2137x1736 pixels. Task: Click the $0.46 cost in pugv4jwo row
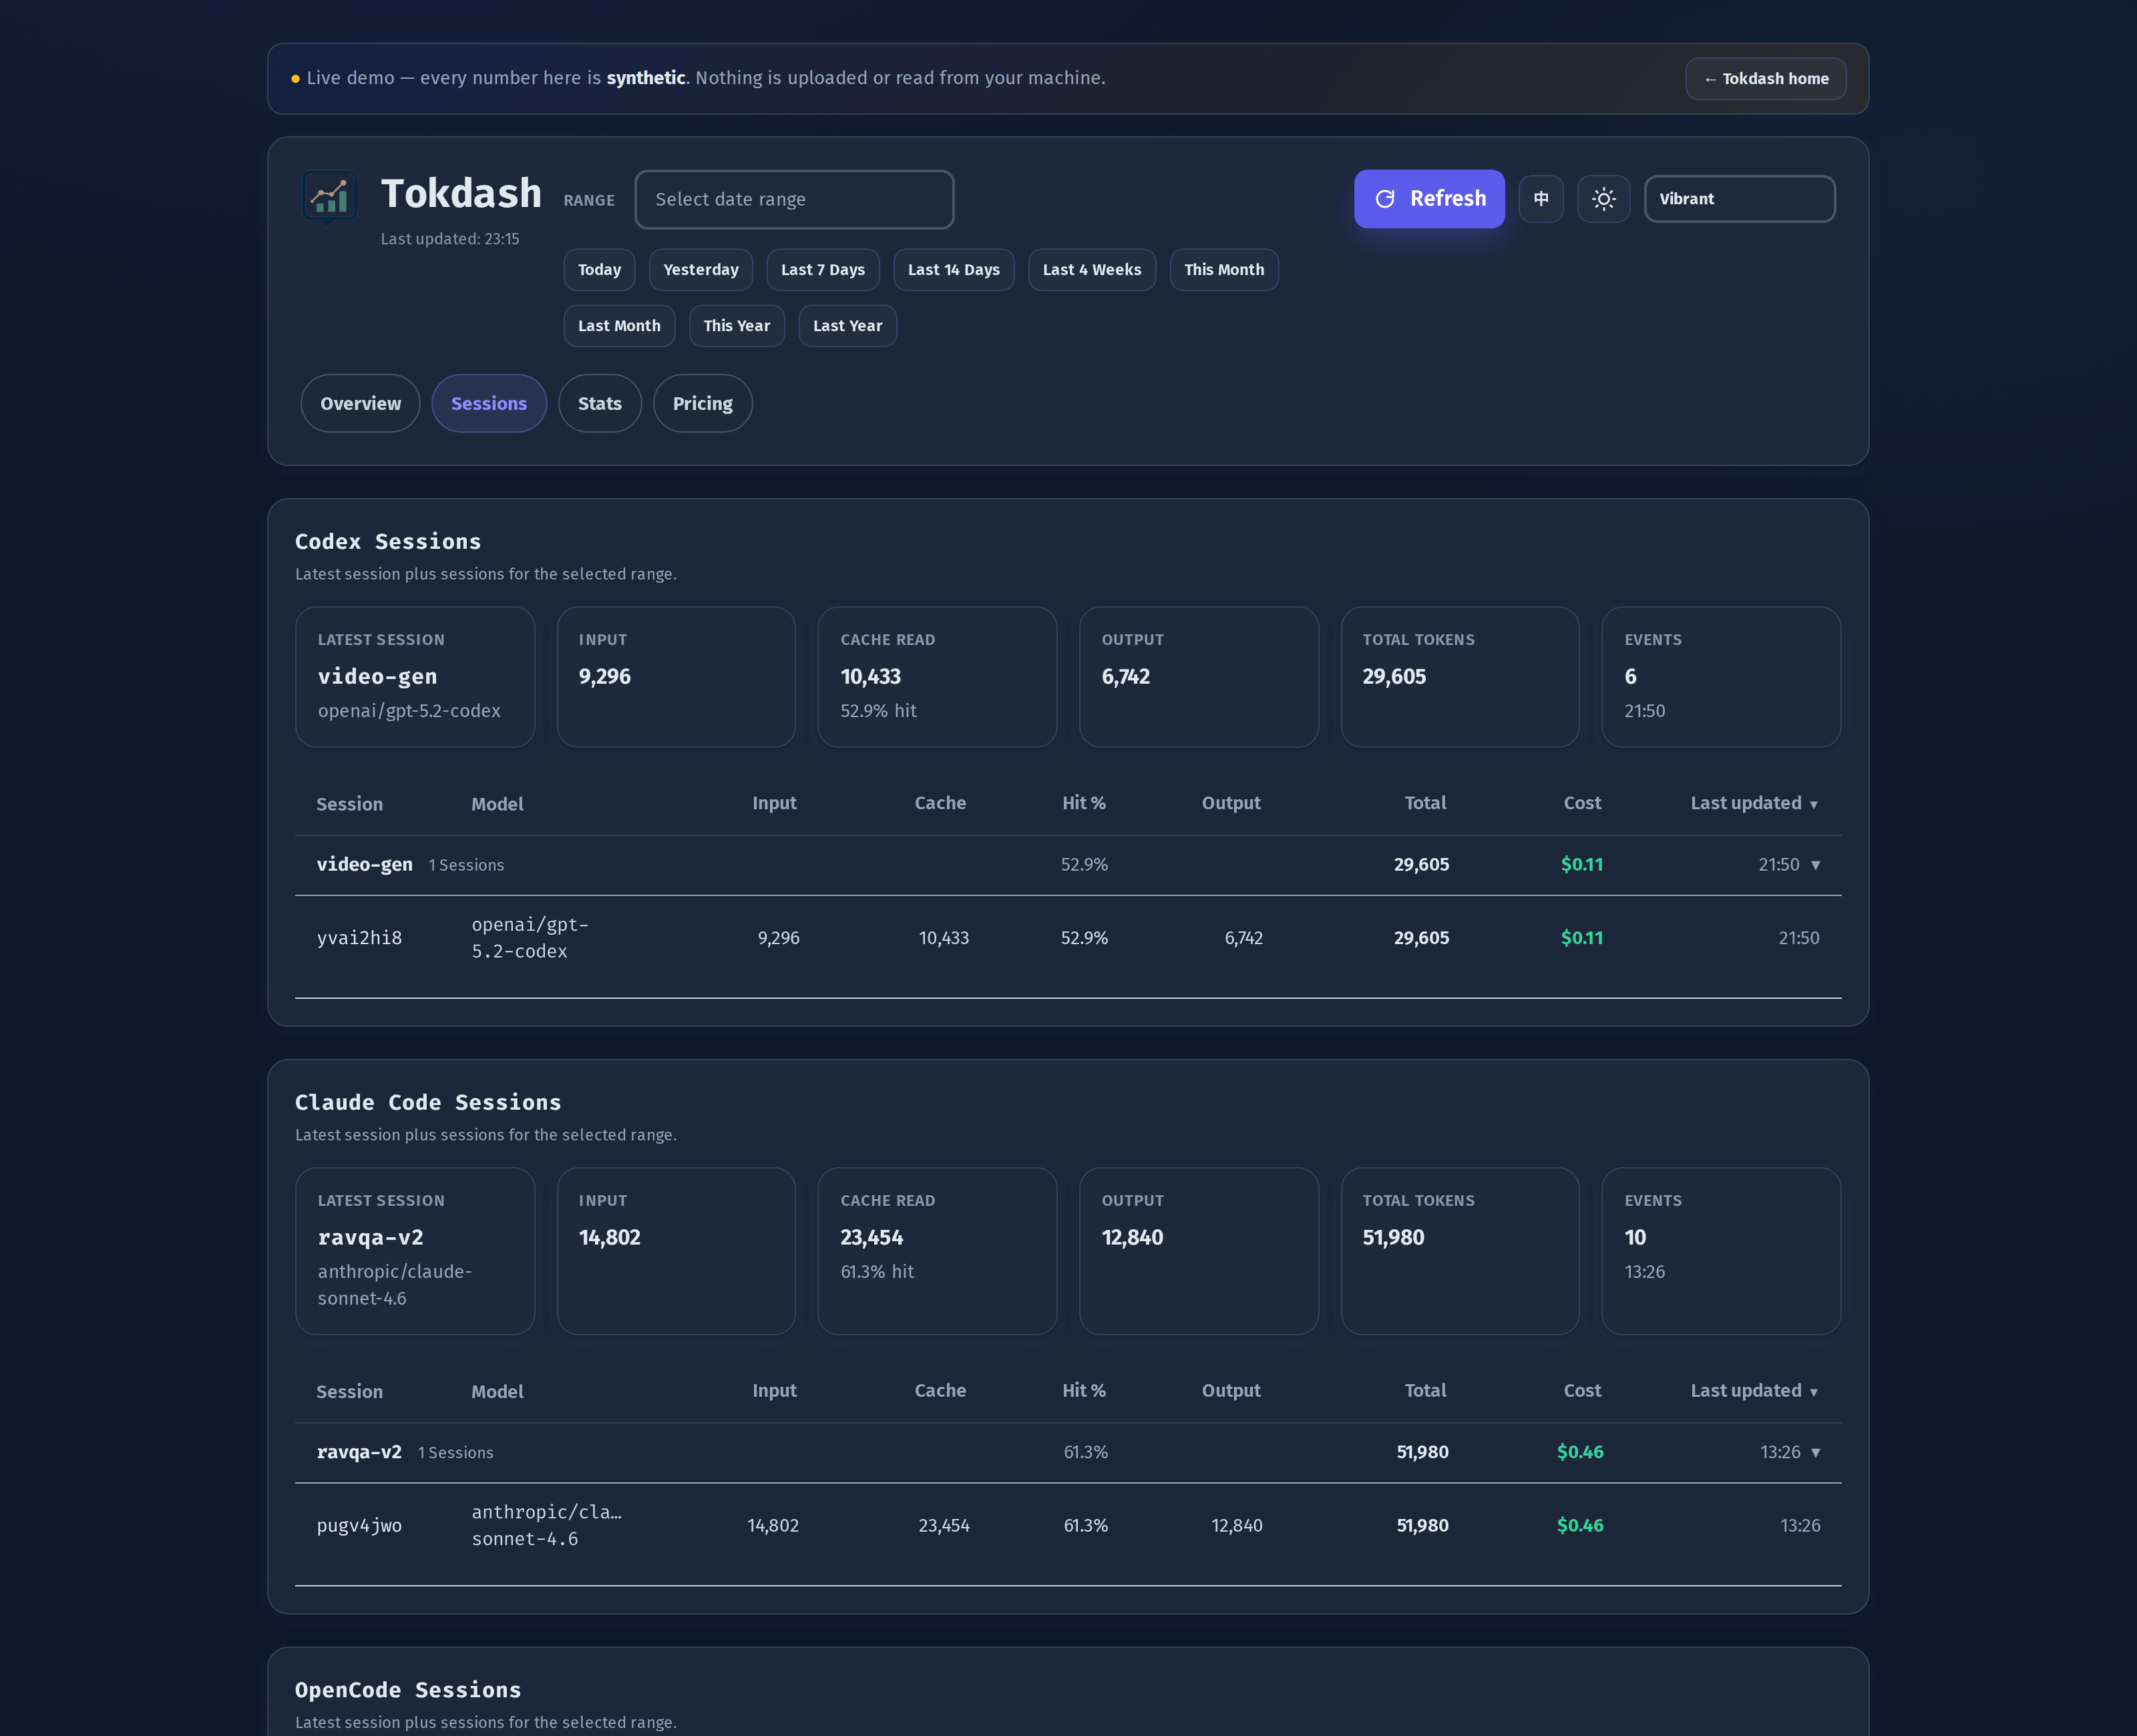pos(1580,1526)
